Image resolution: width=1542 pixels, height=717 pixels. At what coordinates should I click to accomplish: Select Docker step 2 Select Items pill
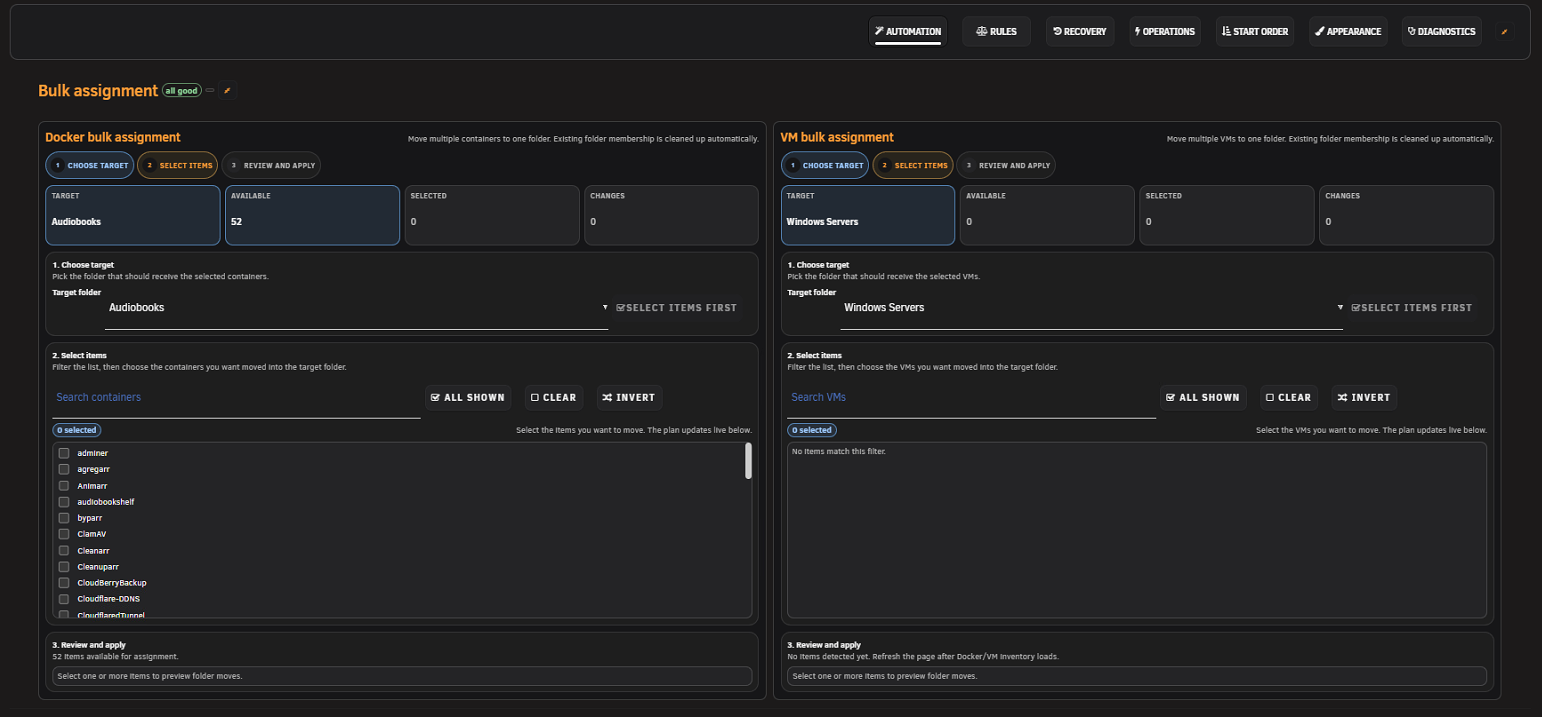click(177, 165)
